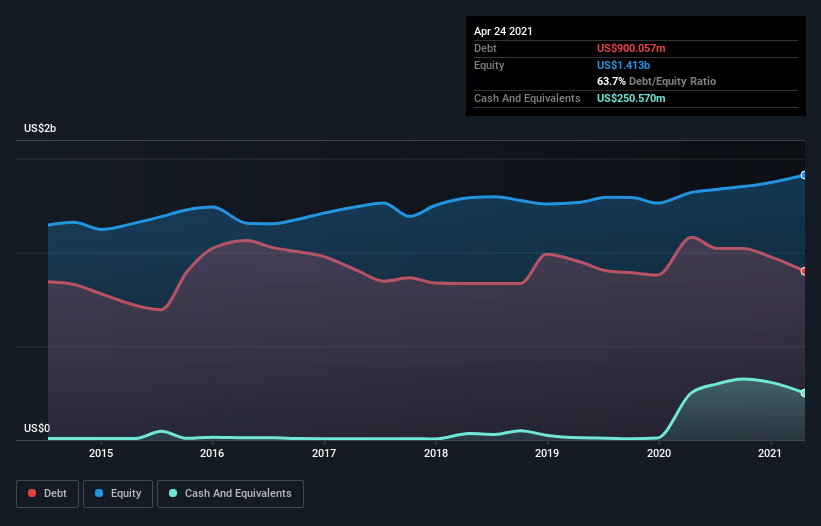This screenshot has height=526, width=821.
Task: Select the blue Equity endpoint marker
Action: [804, 175]
